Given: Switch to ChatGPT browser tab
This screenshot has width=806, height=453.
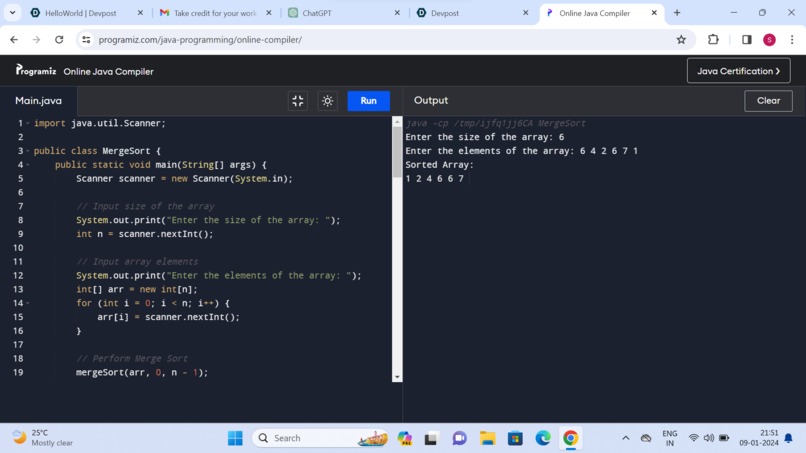Looking at the screenshot, I should tap(337, 13).
